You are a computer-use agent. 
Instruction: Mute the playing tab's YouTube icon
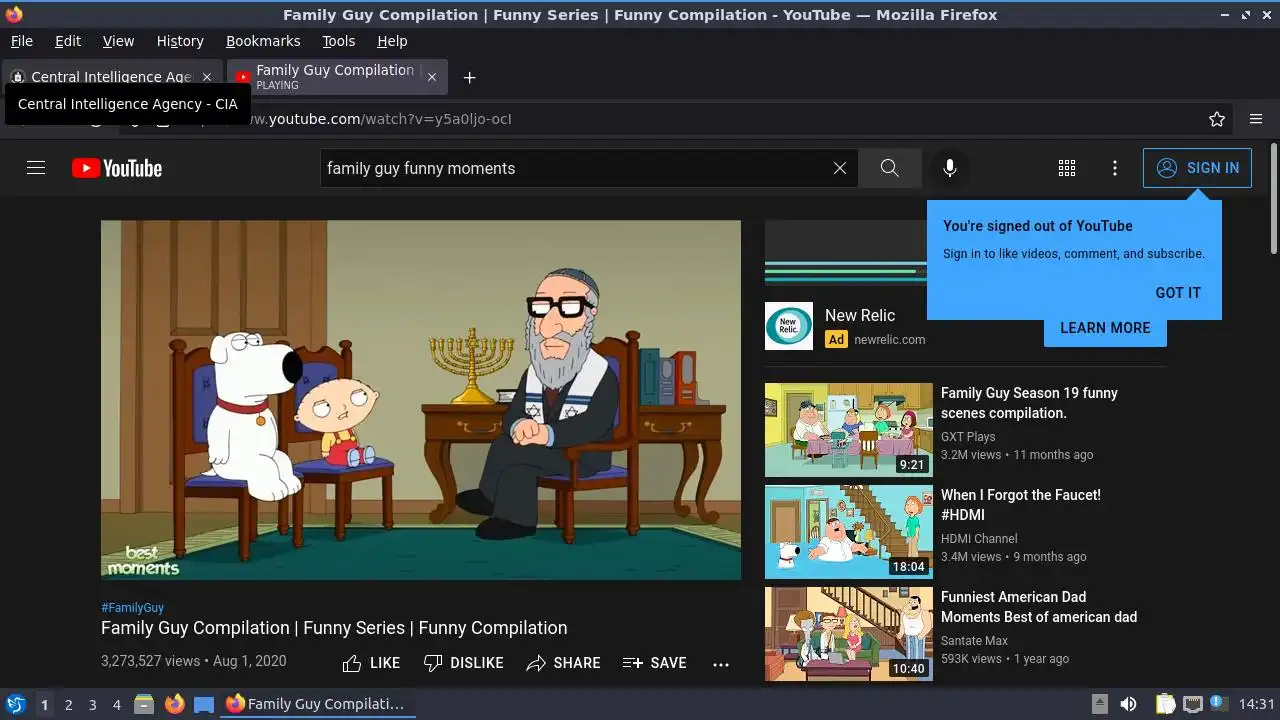click(x=243, y=77)
